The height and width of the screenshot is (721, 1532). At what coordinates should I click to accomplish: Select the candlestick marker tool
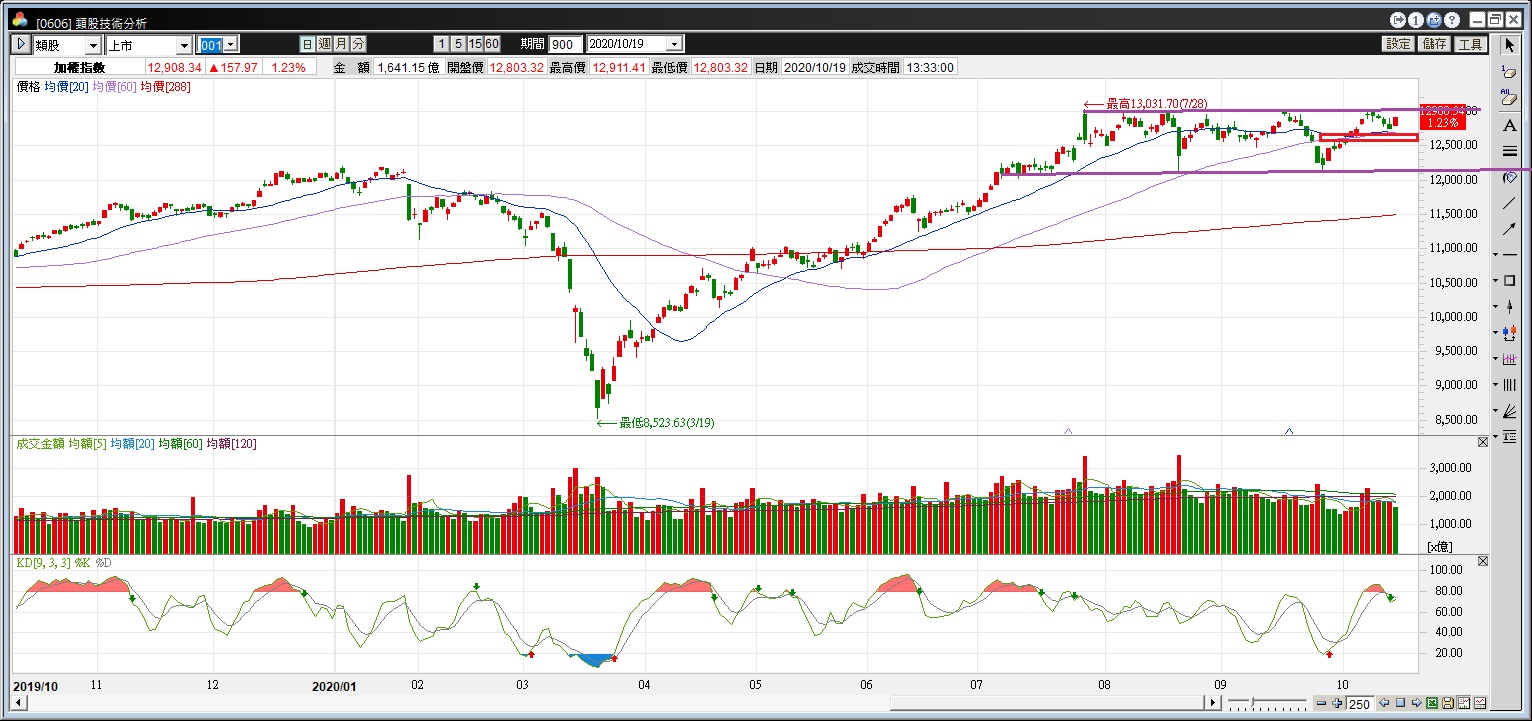1510,305
